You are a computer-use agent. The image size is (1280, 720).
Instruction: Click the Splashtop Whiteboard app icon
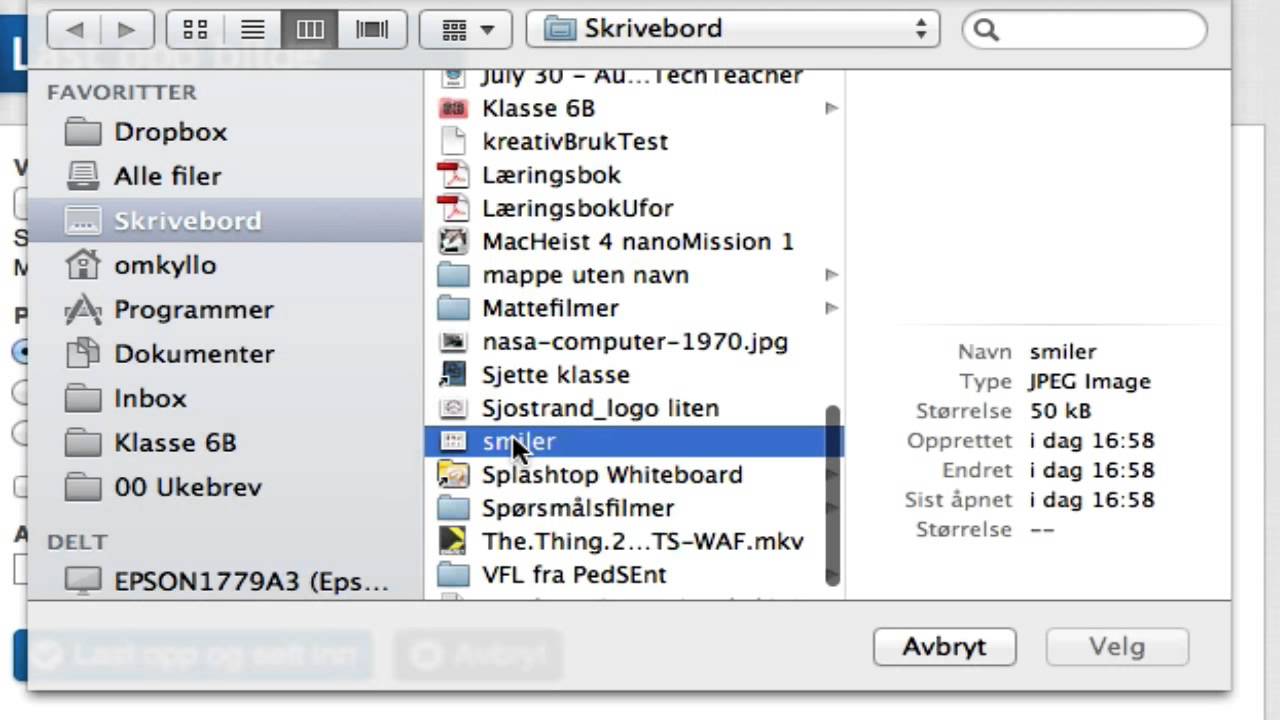coord(454,475)
